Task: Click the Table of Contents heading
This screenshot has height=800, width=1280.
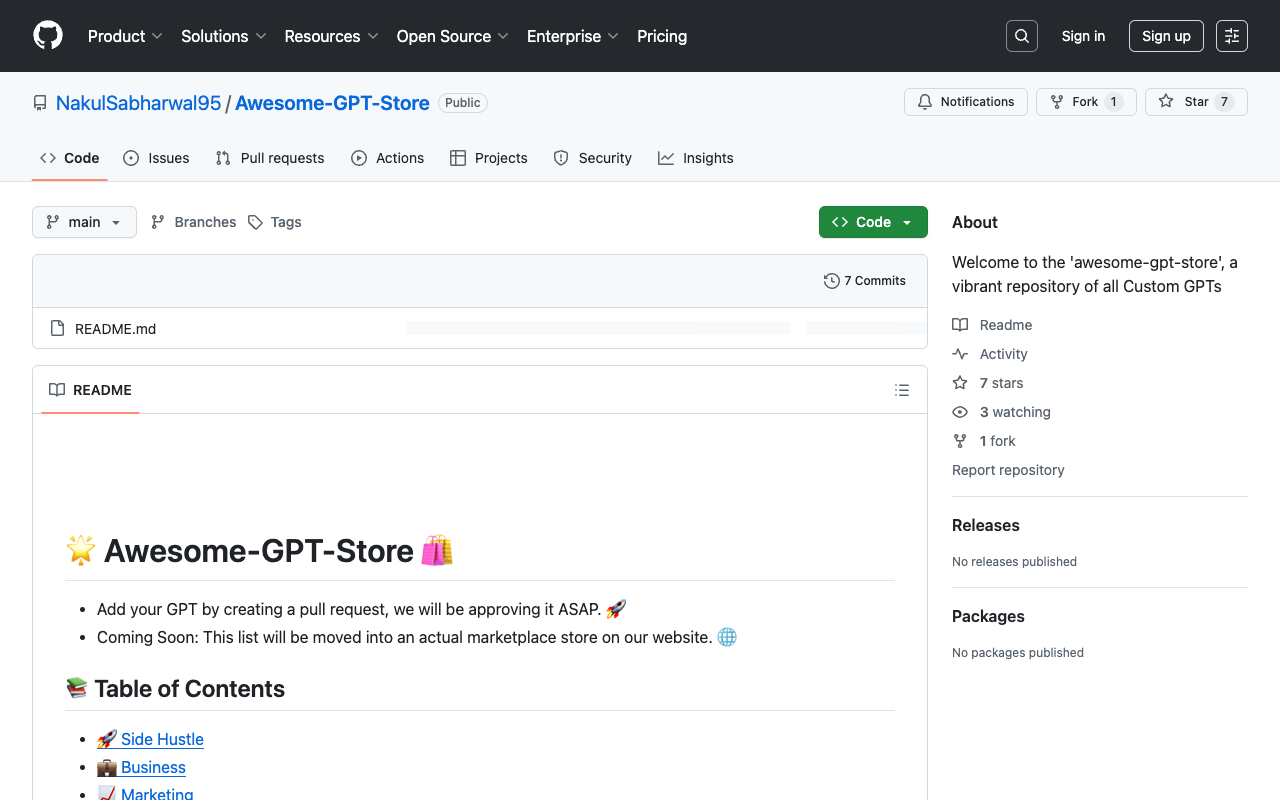Action: pos(175,689)
